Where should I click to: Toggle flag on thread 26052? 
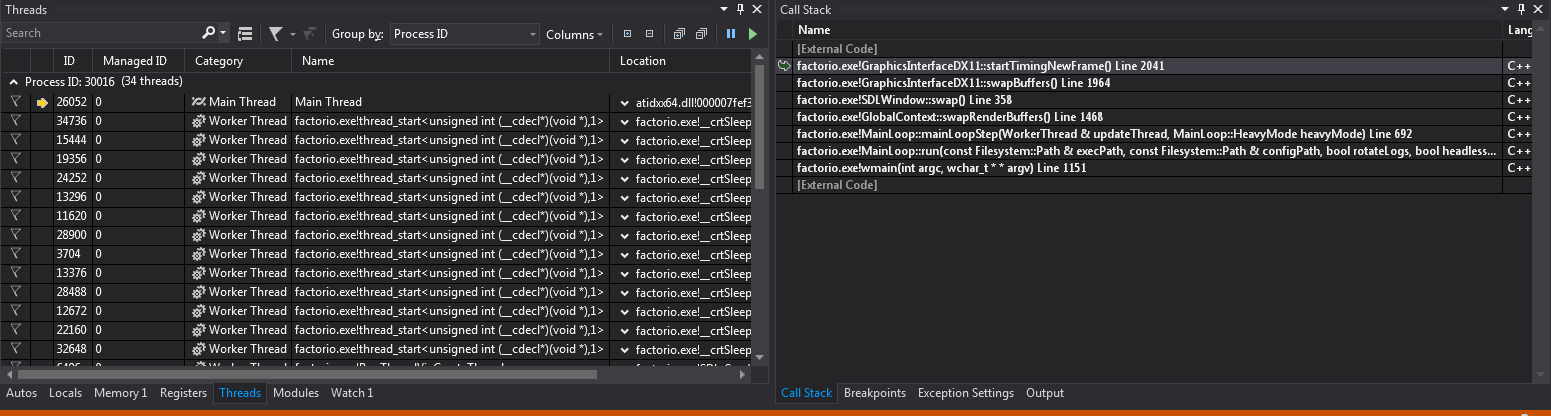point(15,102)
